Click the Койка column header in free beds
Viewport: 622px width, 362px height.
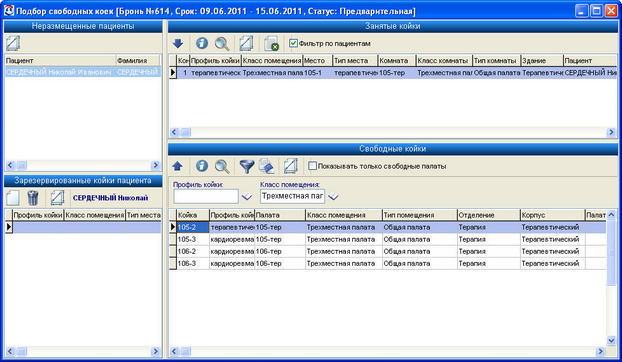[193, 215]
